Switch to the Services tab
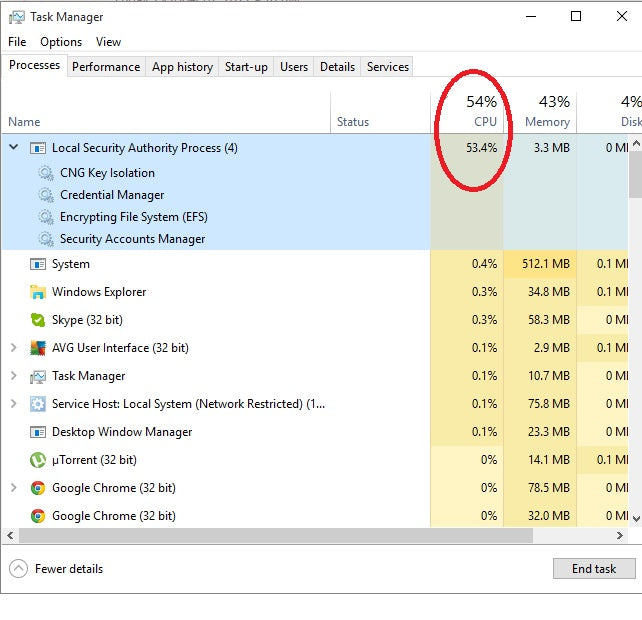The image size is (642, 620). point(387,67)
